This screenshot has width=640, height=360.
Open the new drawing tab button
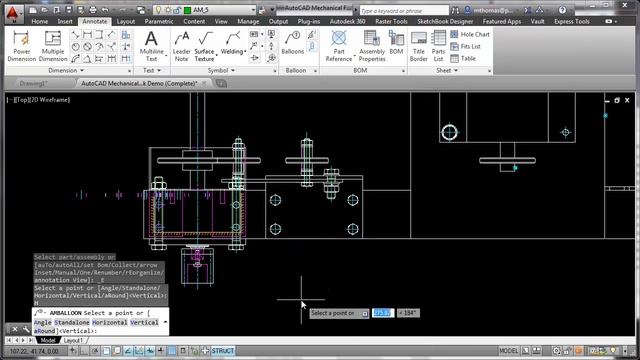[221, 83]
